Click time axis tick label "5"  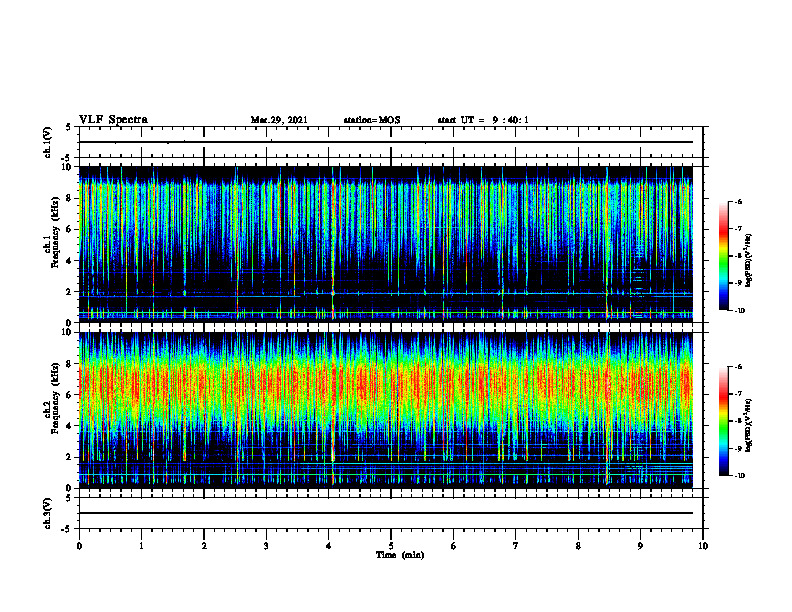click(x=391, y=546)
